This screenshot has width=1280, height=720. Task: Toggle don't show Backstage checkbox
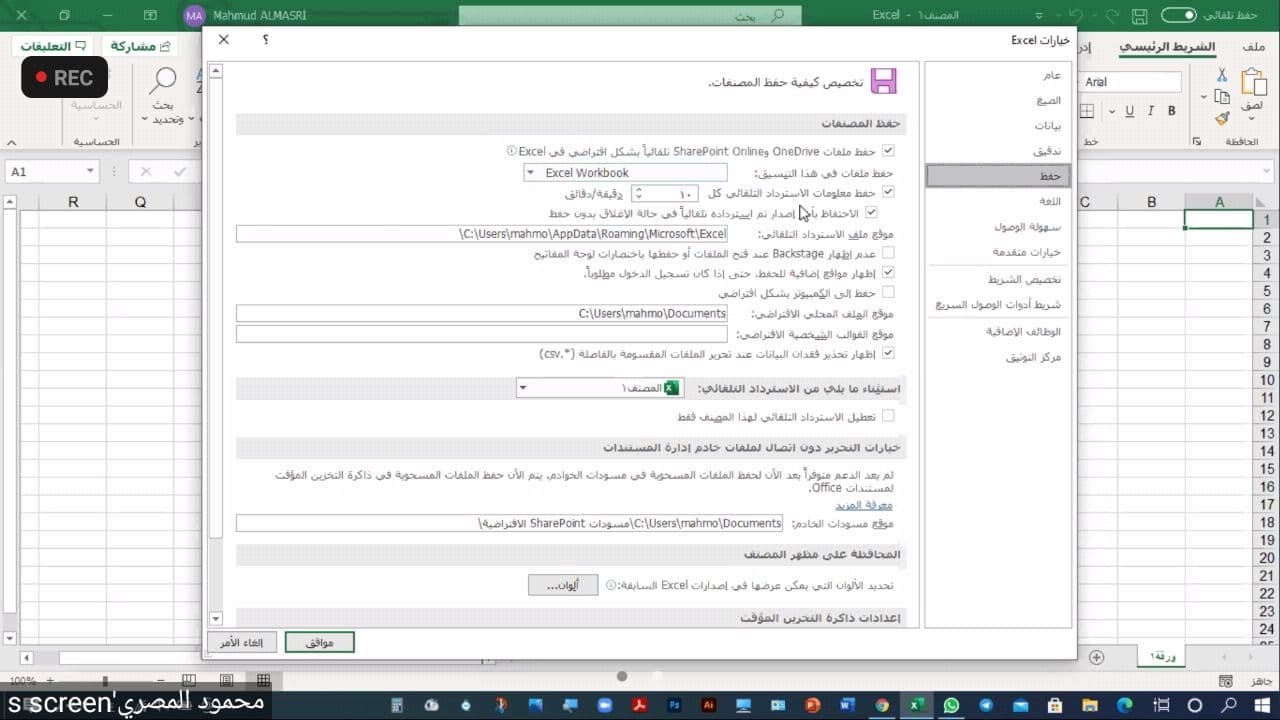click(x=888, y=254)
